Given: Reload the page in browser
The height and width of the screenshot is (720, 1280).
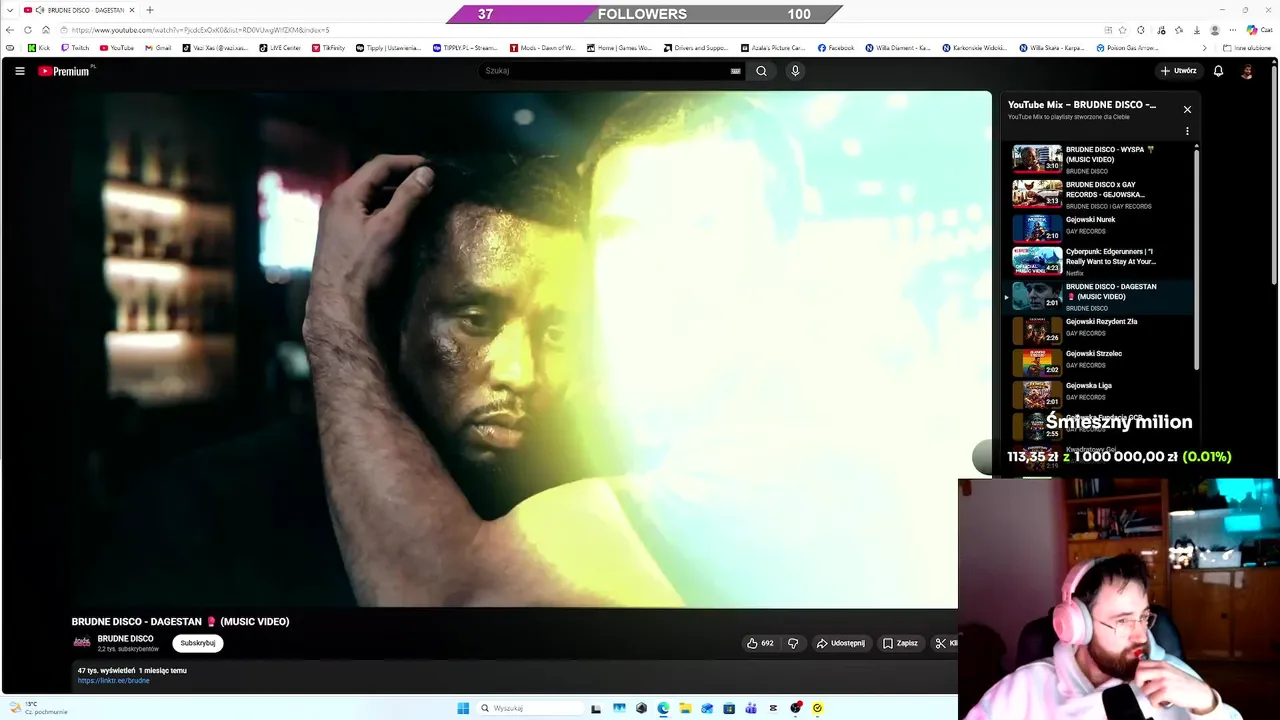Looking at the screenshot, I should 29,30.
